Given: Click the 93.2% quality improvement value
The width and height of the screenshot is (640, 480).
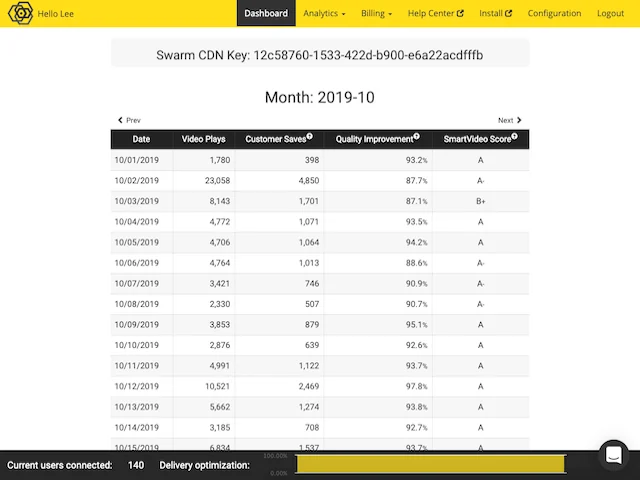Looking at the screenshot, I should (416, 160).
